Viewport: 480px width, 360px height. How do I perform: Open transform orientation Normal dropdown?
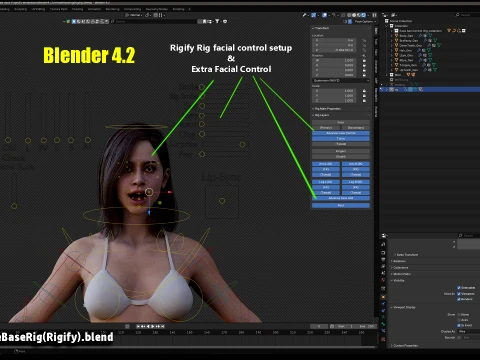tap(135, 15)
